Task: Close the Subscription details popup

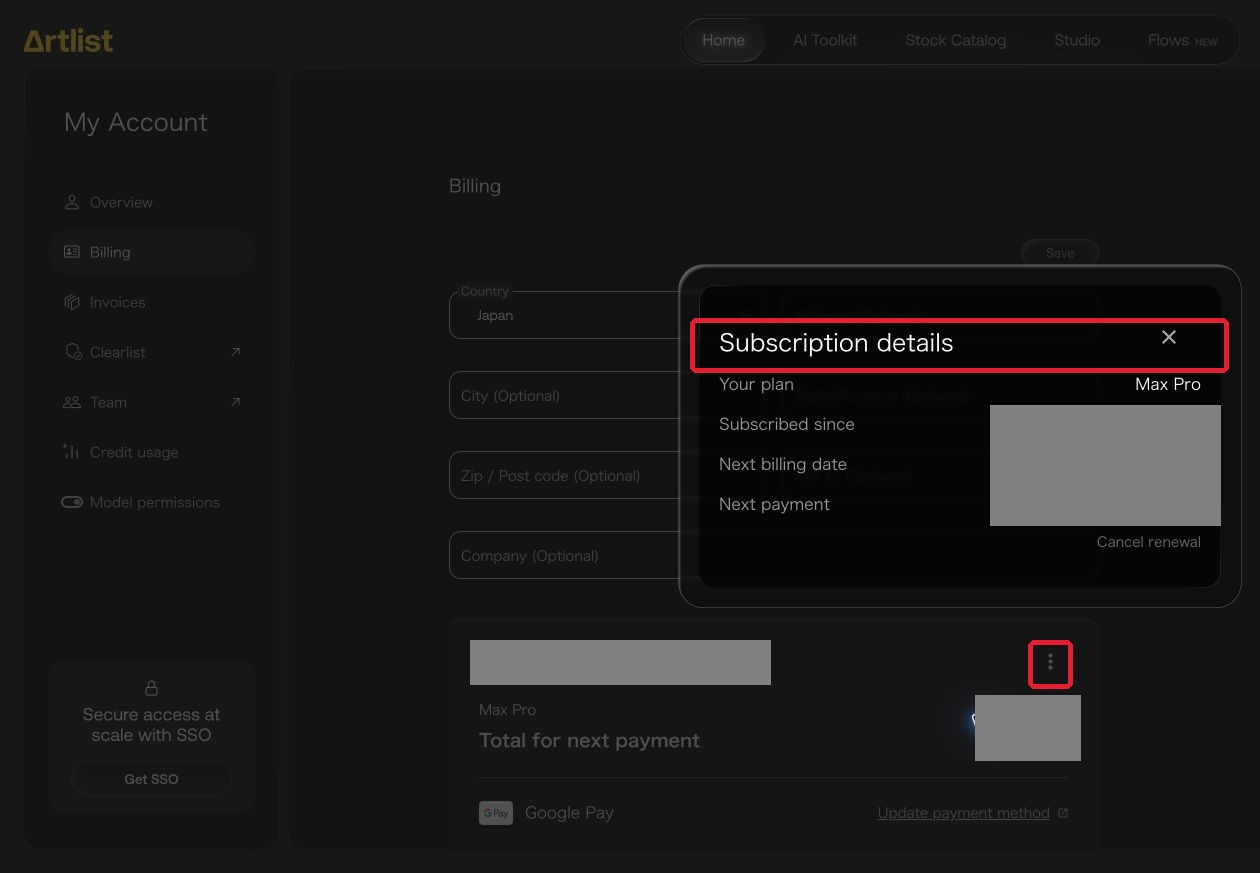Action: 1169,337
